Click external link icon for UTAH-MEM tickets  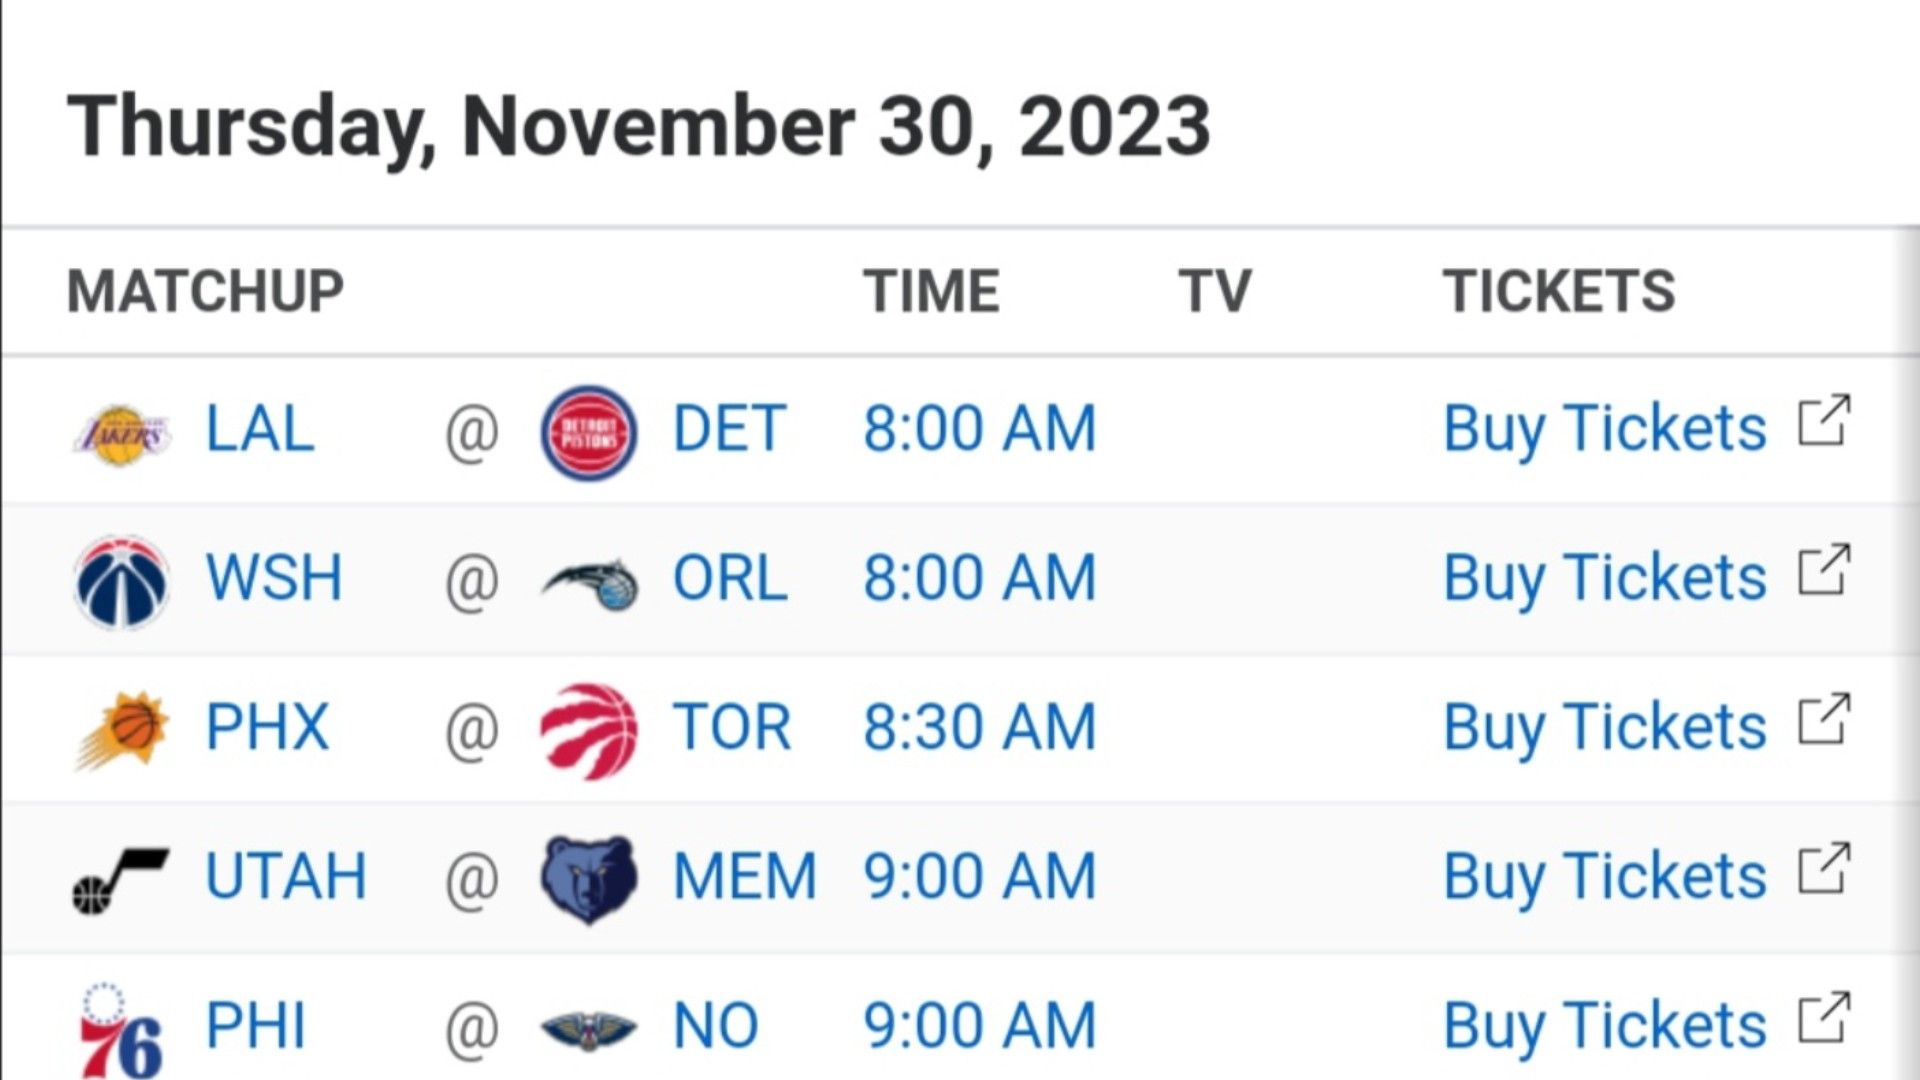point(1825,868)
